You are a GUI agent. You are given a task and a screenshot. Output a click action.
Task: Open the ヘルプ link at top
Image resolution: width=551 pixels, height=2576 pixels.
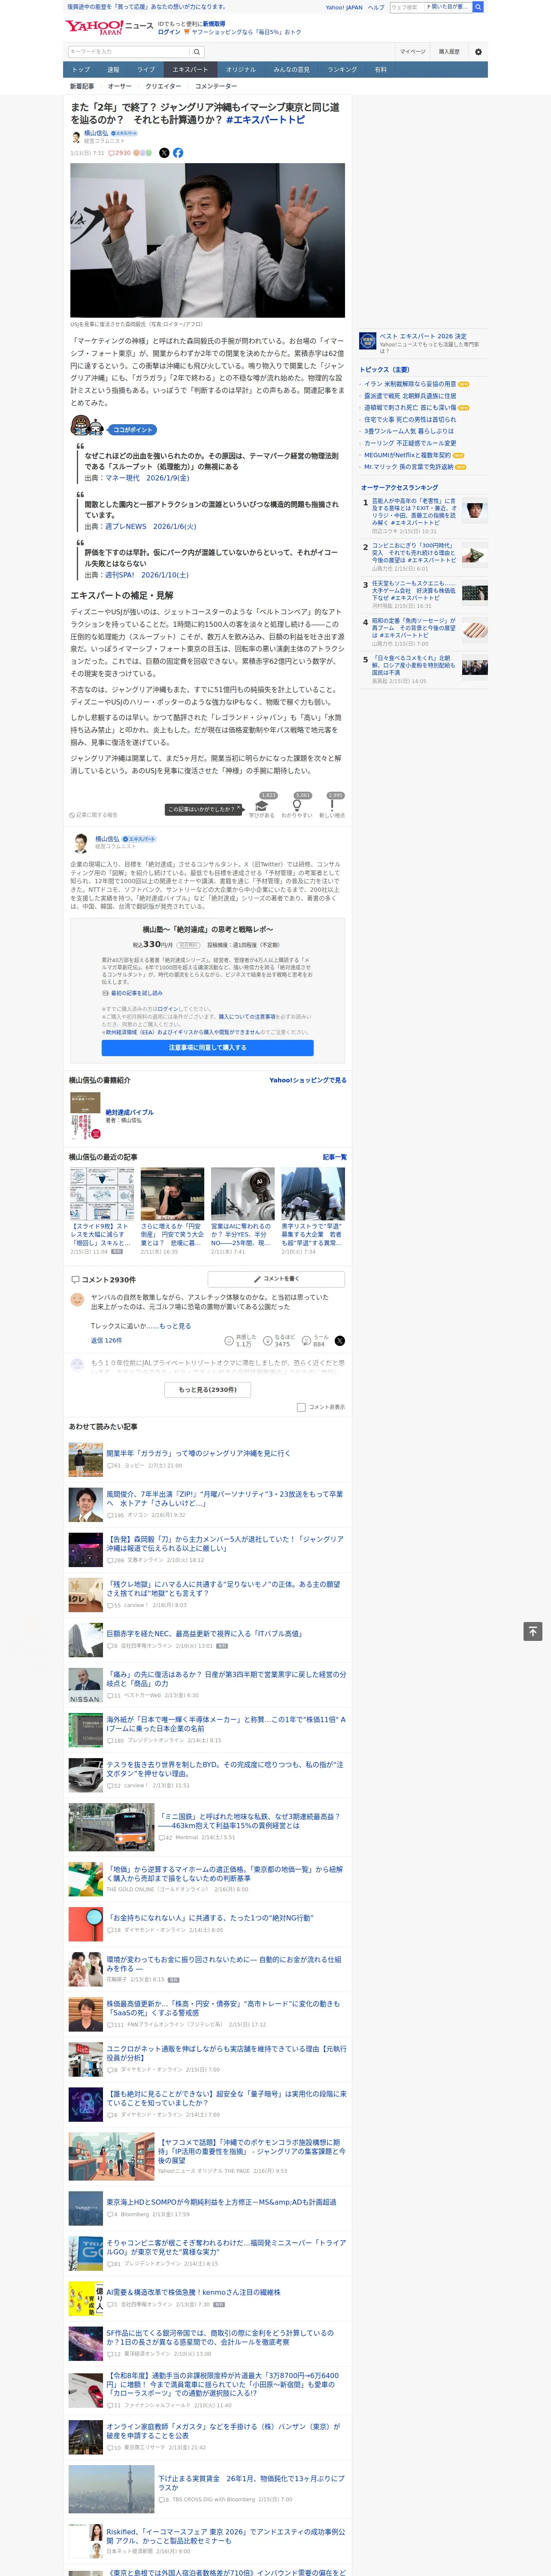pos(375,7)
